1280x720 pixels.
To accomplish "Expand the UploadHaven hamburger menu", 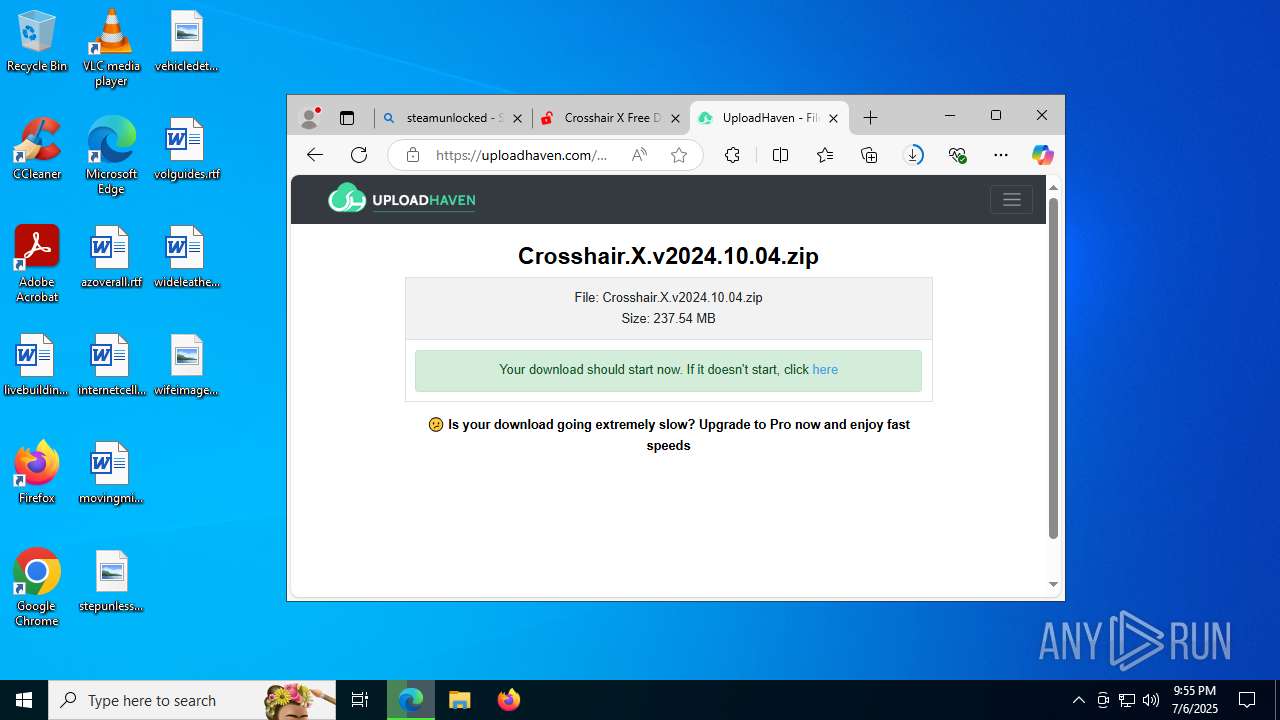I will pyautogui.click(x=1011, y=199).
